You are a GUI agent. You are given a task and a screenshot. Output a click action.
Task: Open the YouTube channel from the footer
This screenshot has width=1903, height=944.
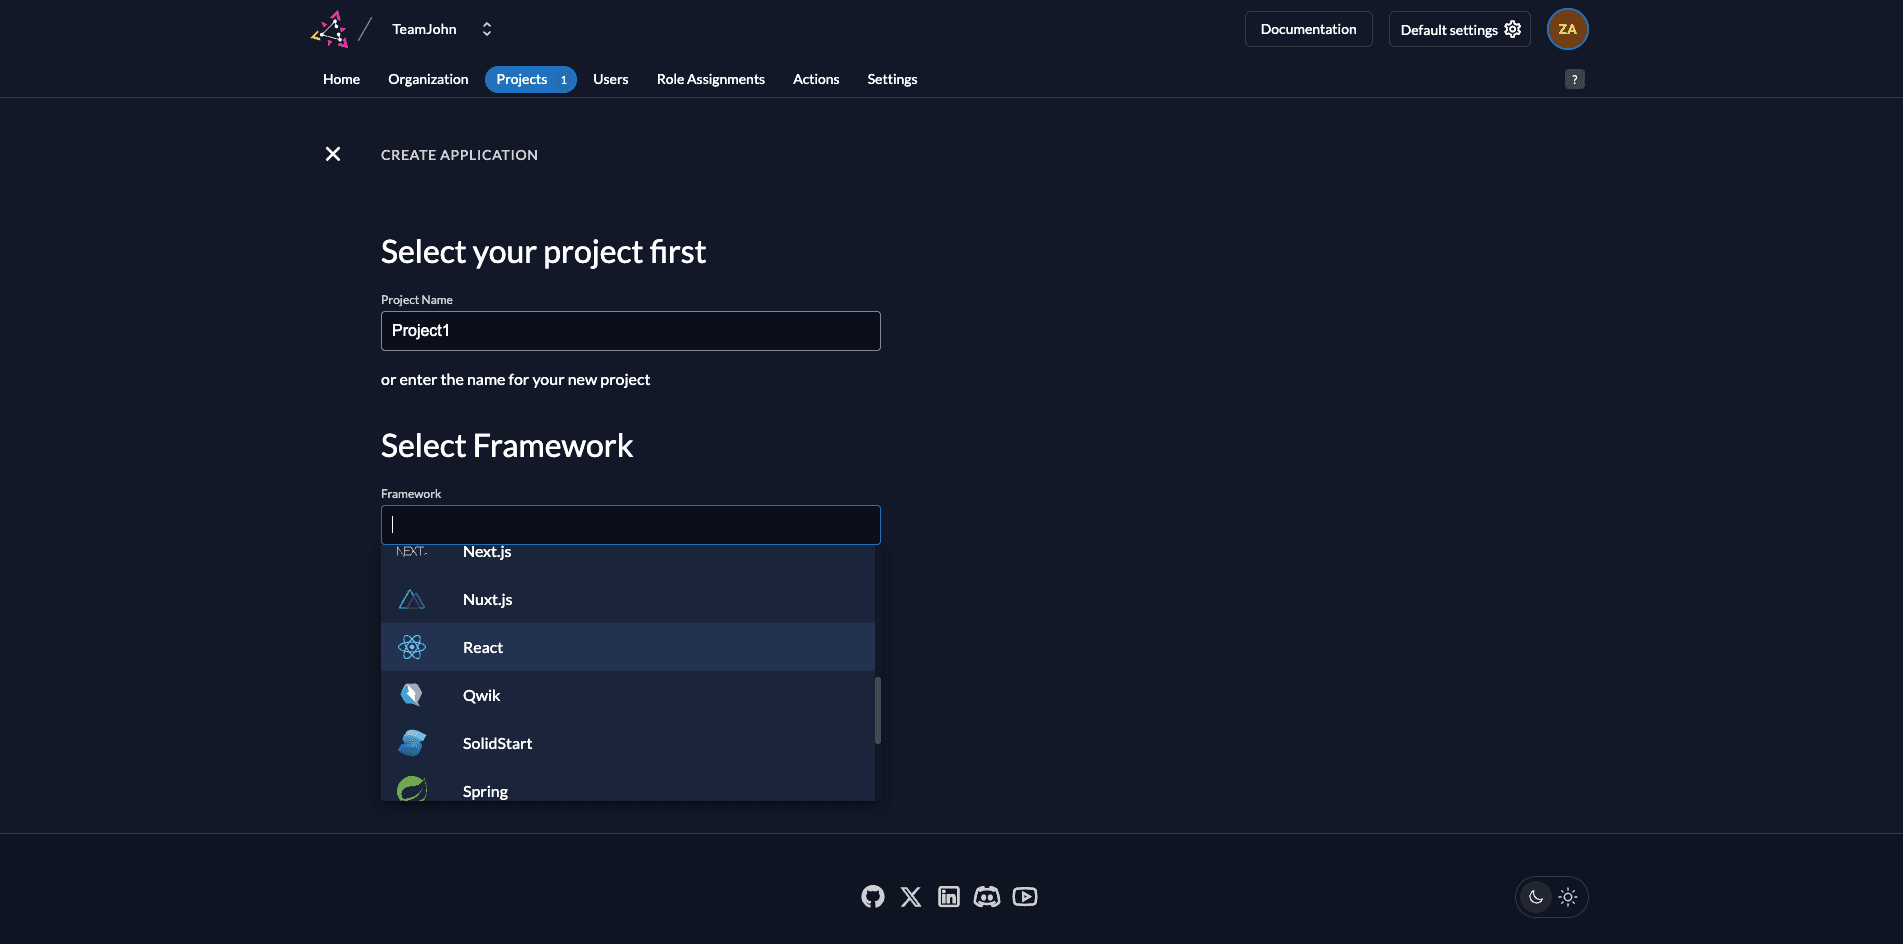pyautogui.click(x=1024, y=896)
